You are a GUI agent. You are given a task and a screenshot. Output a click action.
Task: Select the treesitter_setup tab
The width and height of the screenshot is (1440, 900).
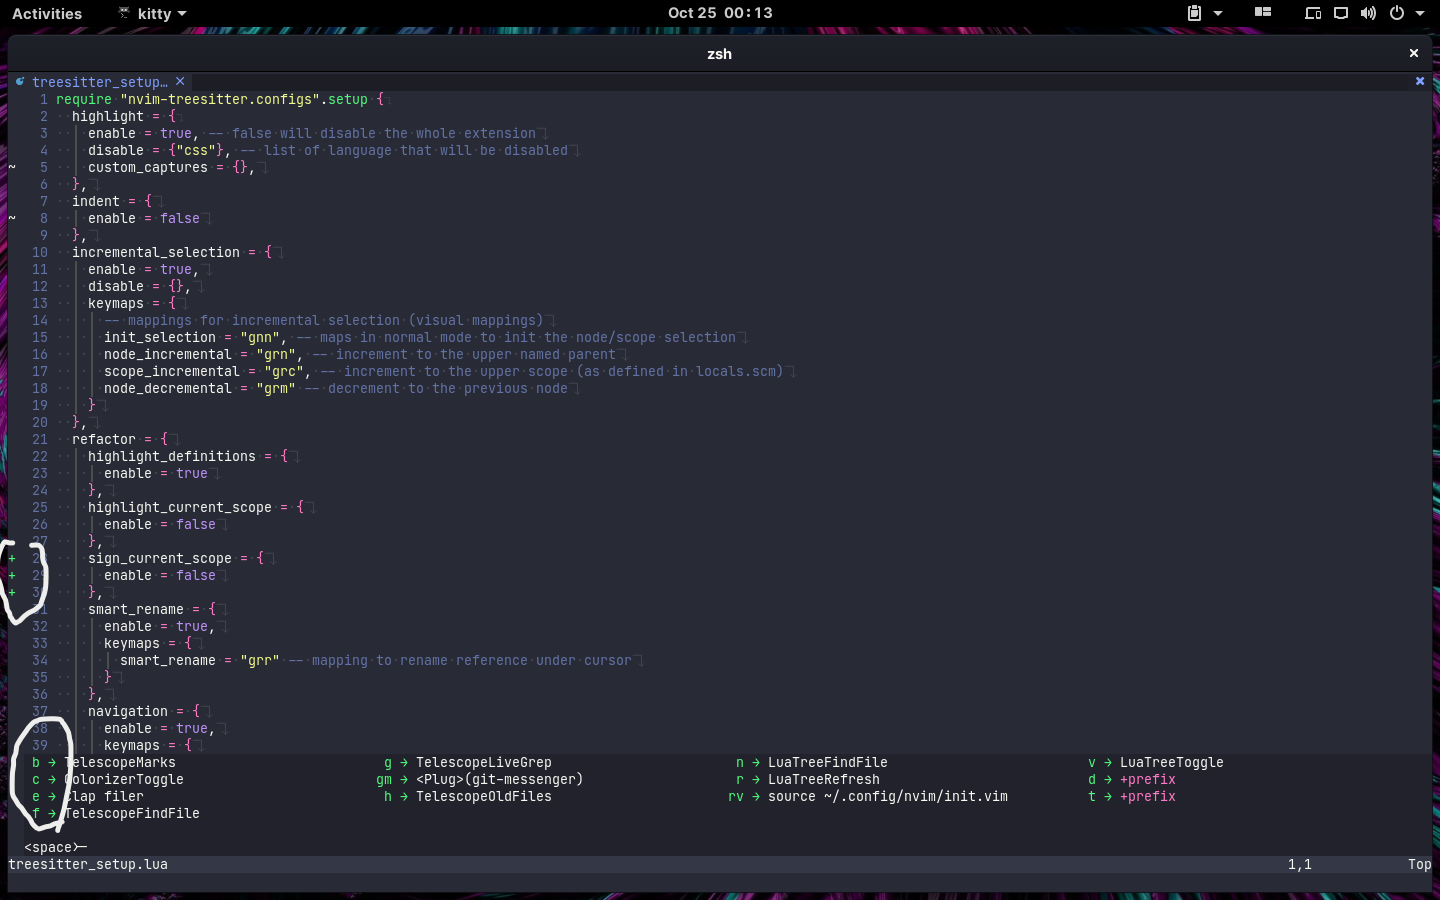[x=100, y=81]
